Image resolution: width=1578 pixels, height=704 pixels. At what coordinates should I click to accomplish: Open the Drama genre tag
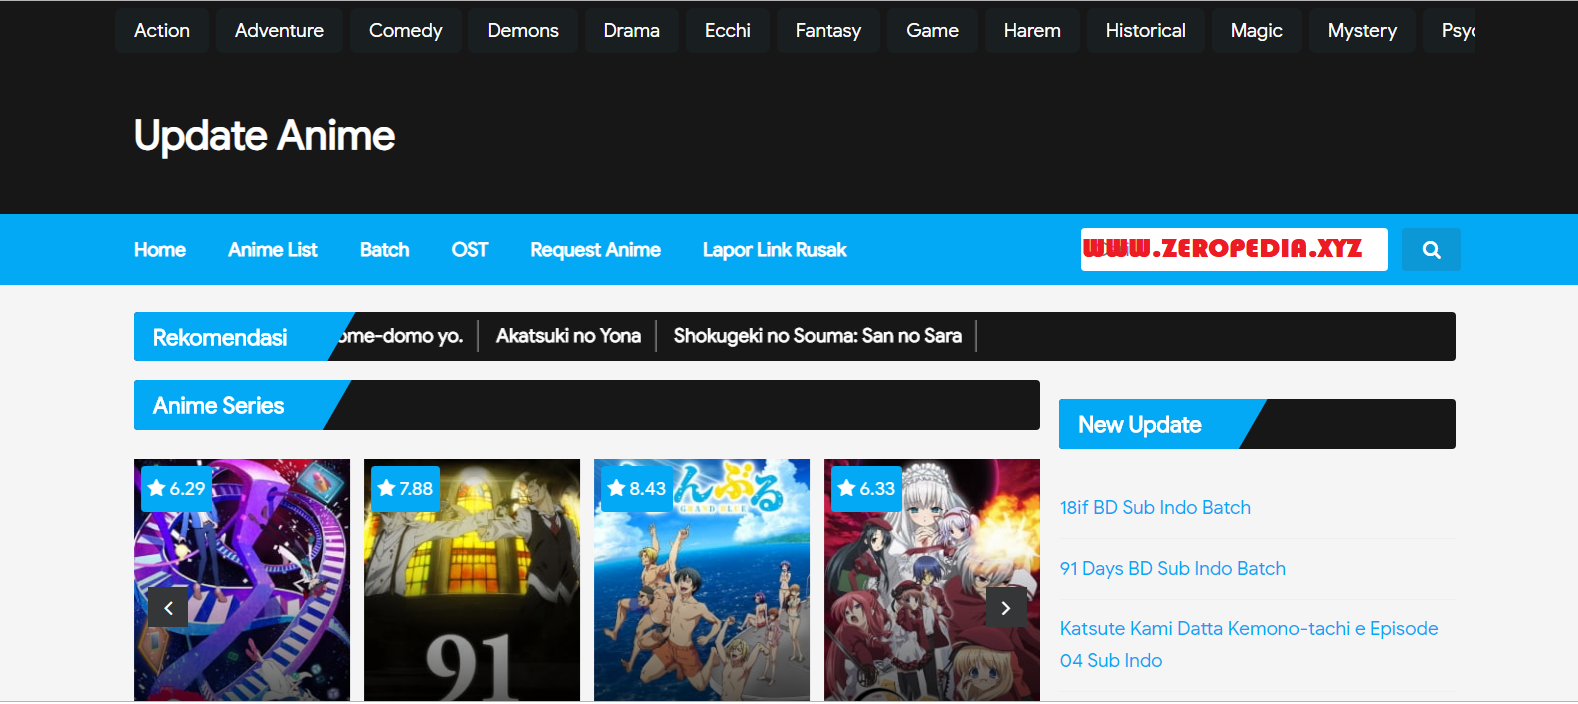(x=631, y=30)
